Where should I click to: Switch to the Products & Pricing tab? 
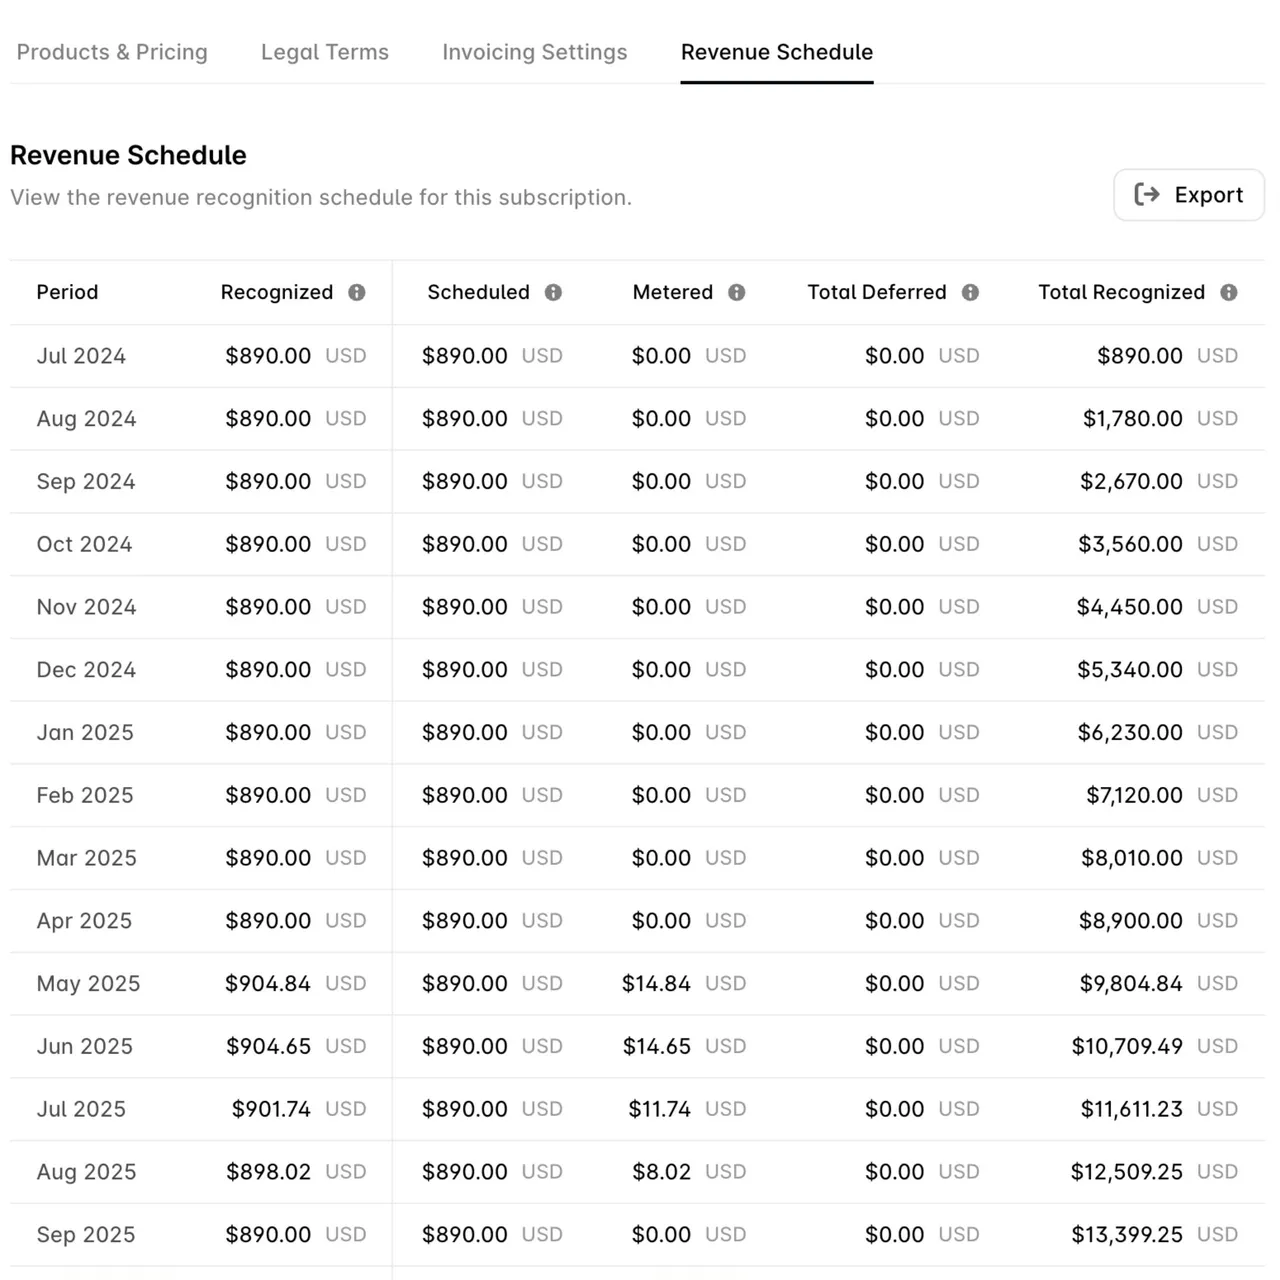coord(112,52)
